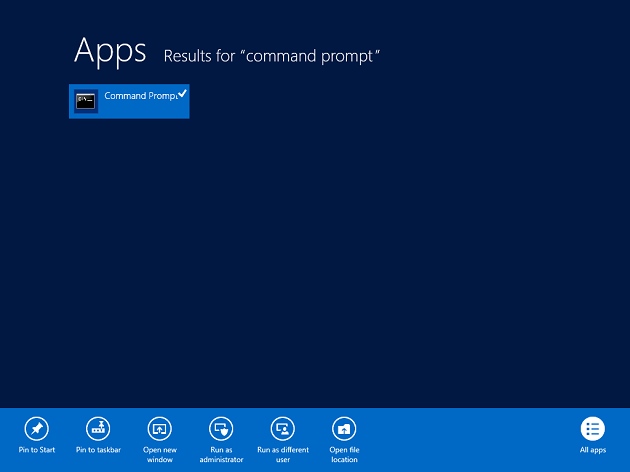This screenshot has height=472, width=630.
Task: Launch Command Prompt from its name text
Action: click(138, 96)
